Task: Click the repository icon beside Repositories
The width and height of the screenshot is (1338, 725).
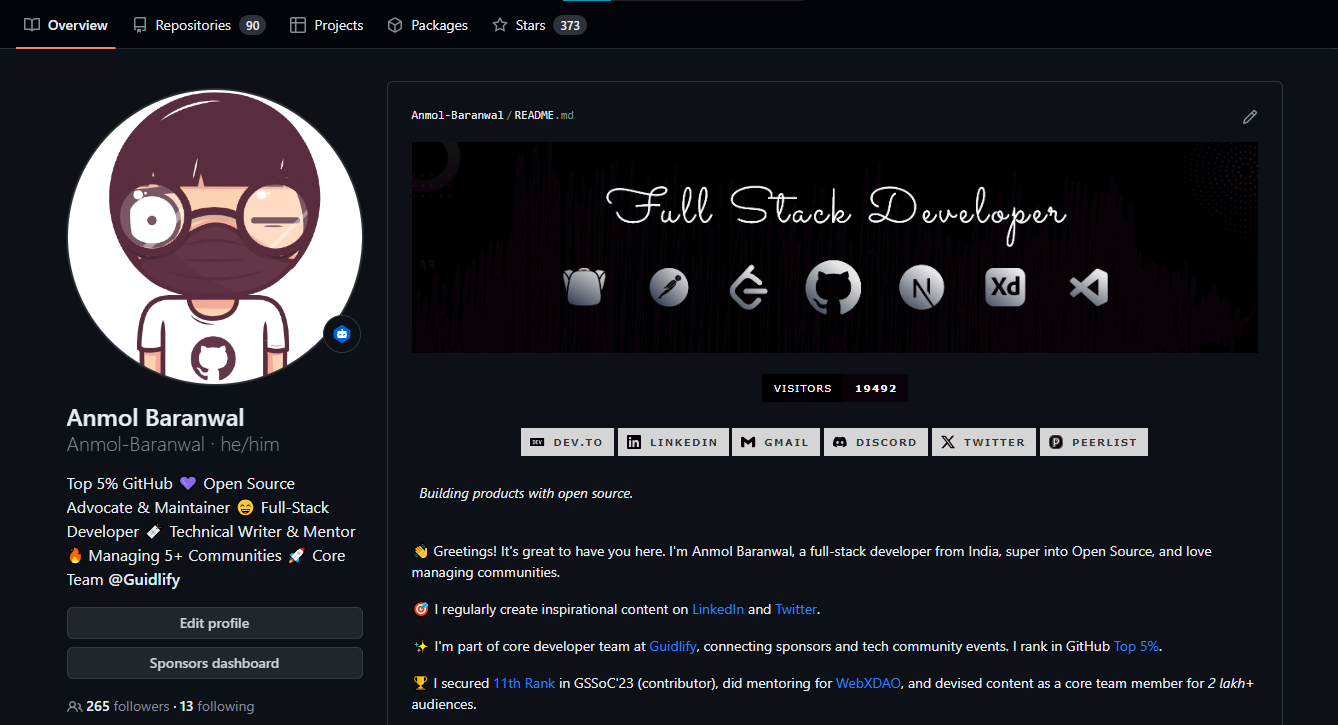Action: point(140,25)
